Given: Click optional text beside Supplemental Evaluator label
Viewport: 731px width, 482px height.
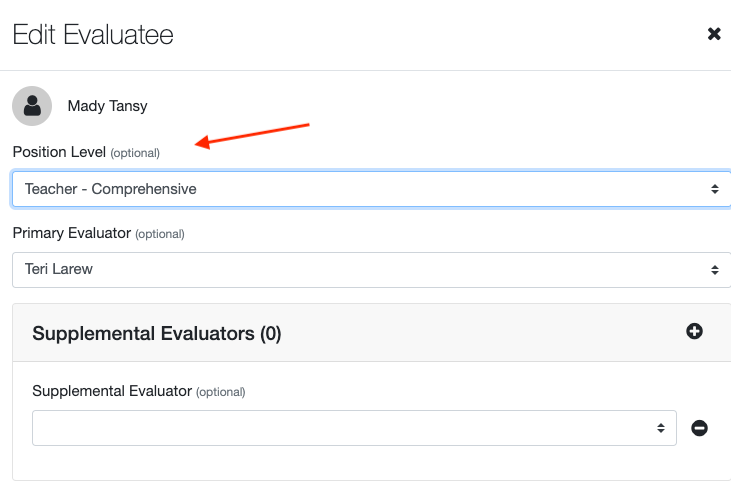Looking at the screenshot, I should pos(220,392).
